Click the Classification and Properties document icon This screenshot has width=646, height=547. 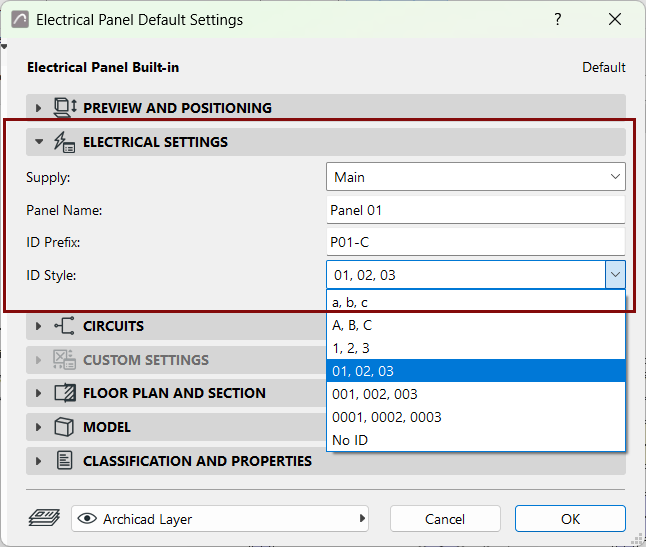coord(64,461)
